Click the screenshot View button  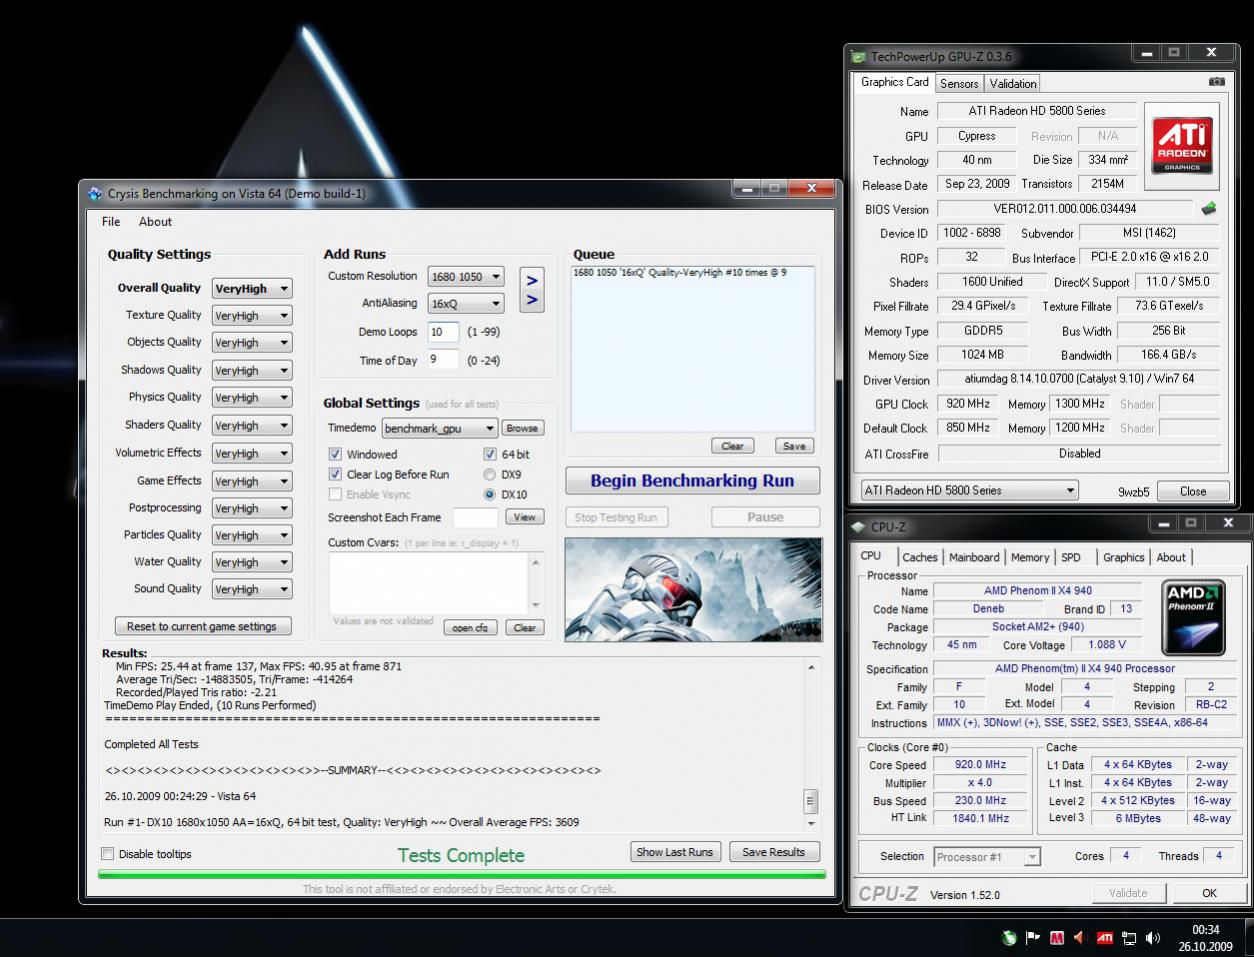click(525, 517)
